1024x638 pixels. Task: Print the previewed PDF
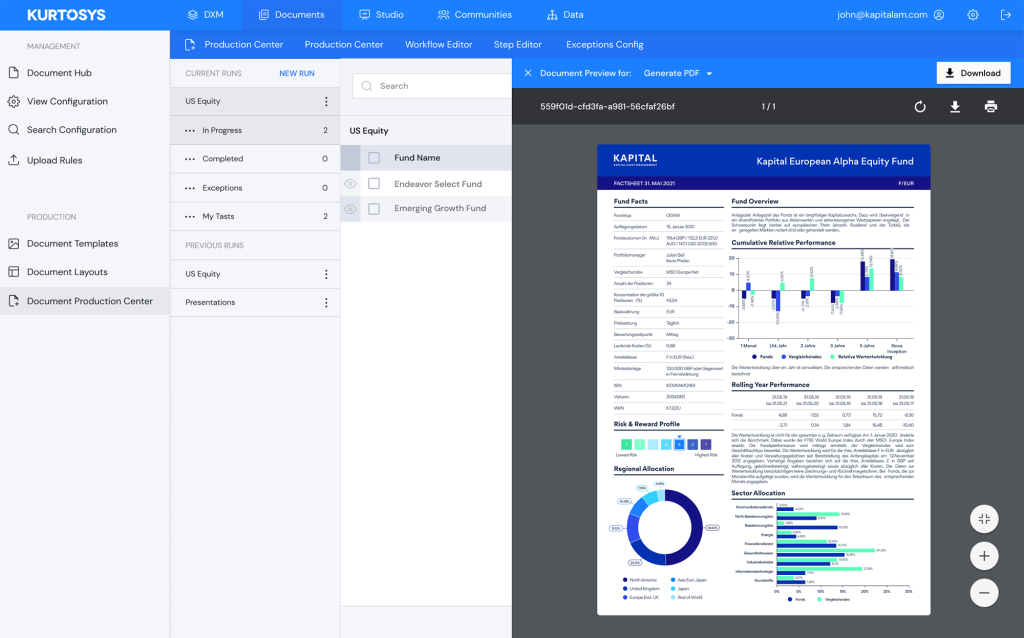[x=991, y=106]
